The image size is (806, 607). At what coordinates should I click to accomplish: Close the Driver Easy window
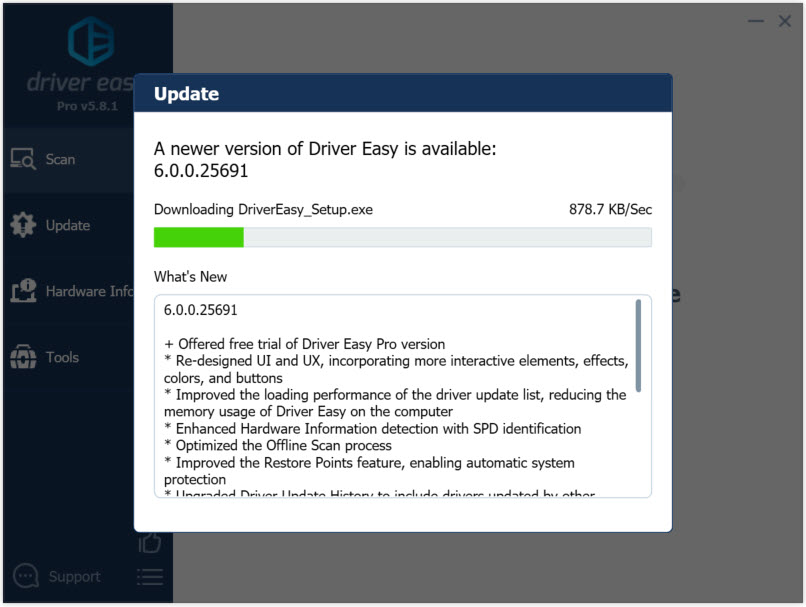click(x=784, y=21)
